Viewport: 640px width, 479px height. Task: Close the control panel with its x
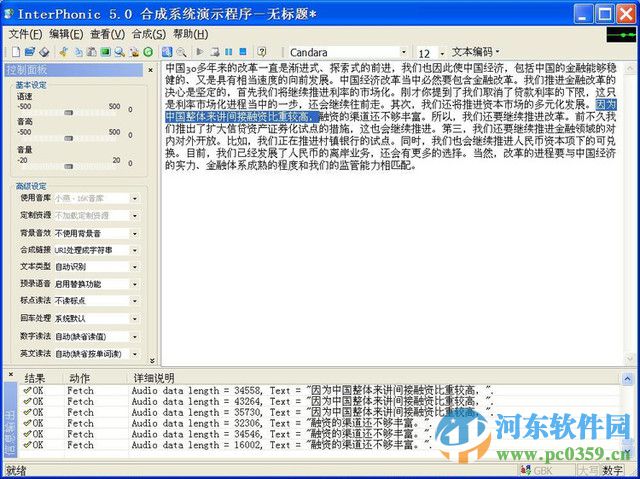click(150, 70)
